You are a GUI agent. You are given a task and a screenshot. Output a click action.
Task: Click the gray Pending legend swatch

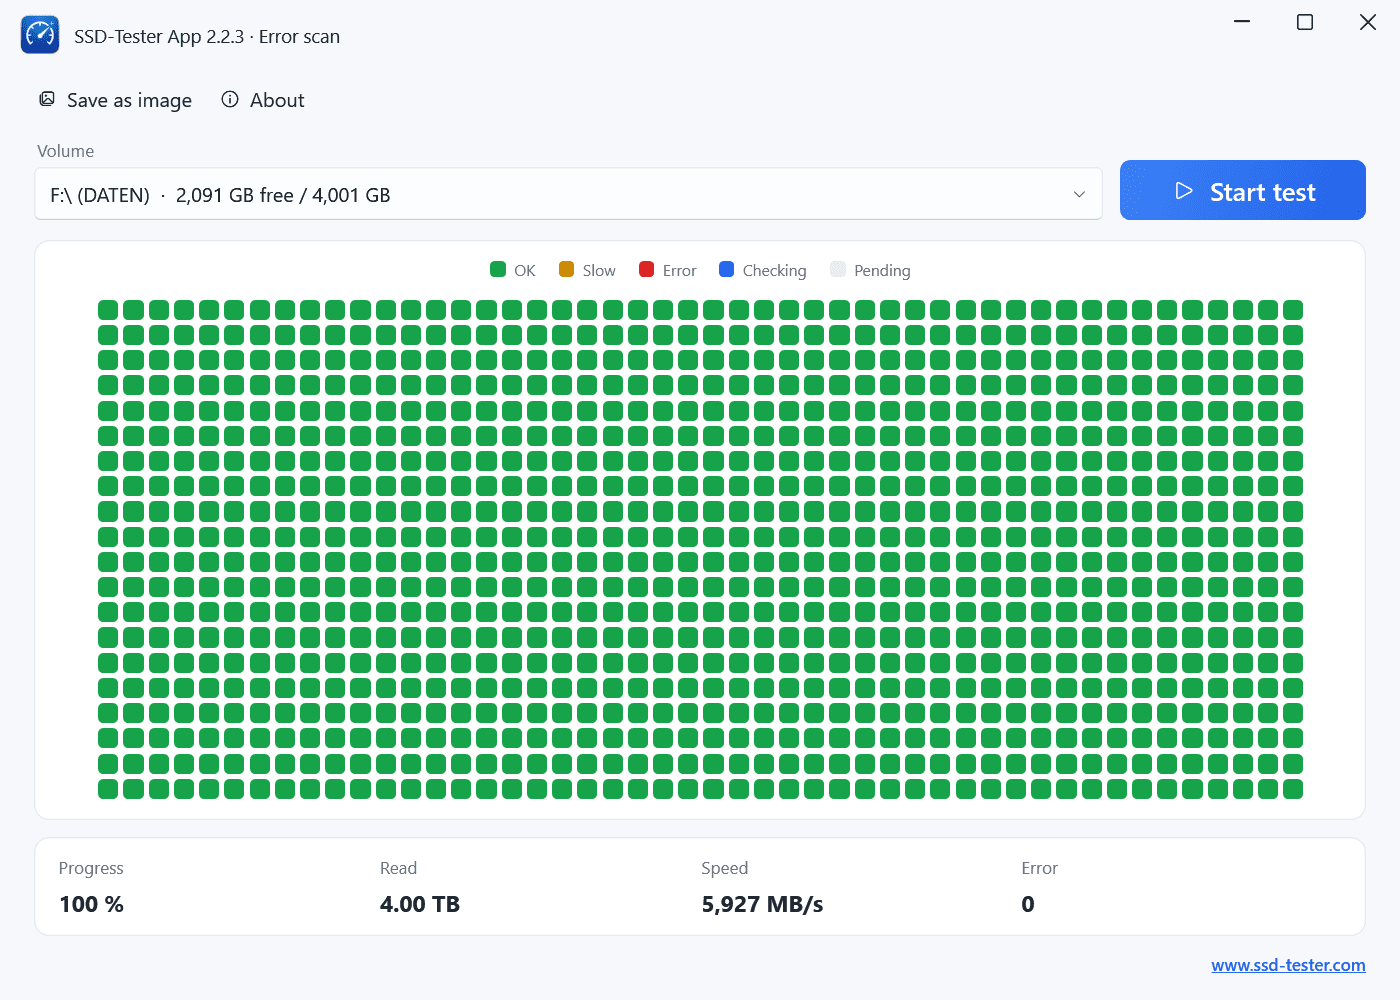838,269
